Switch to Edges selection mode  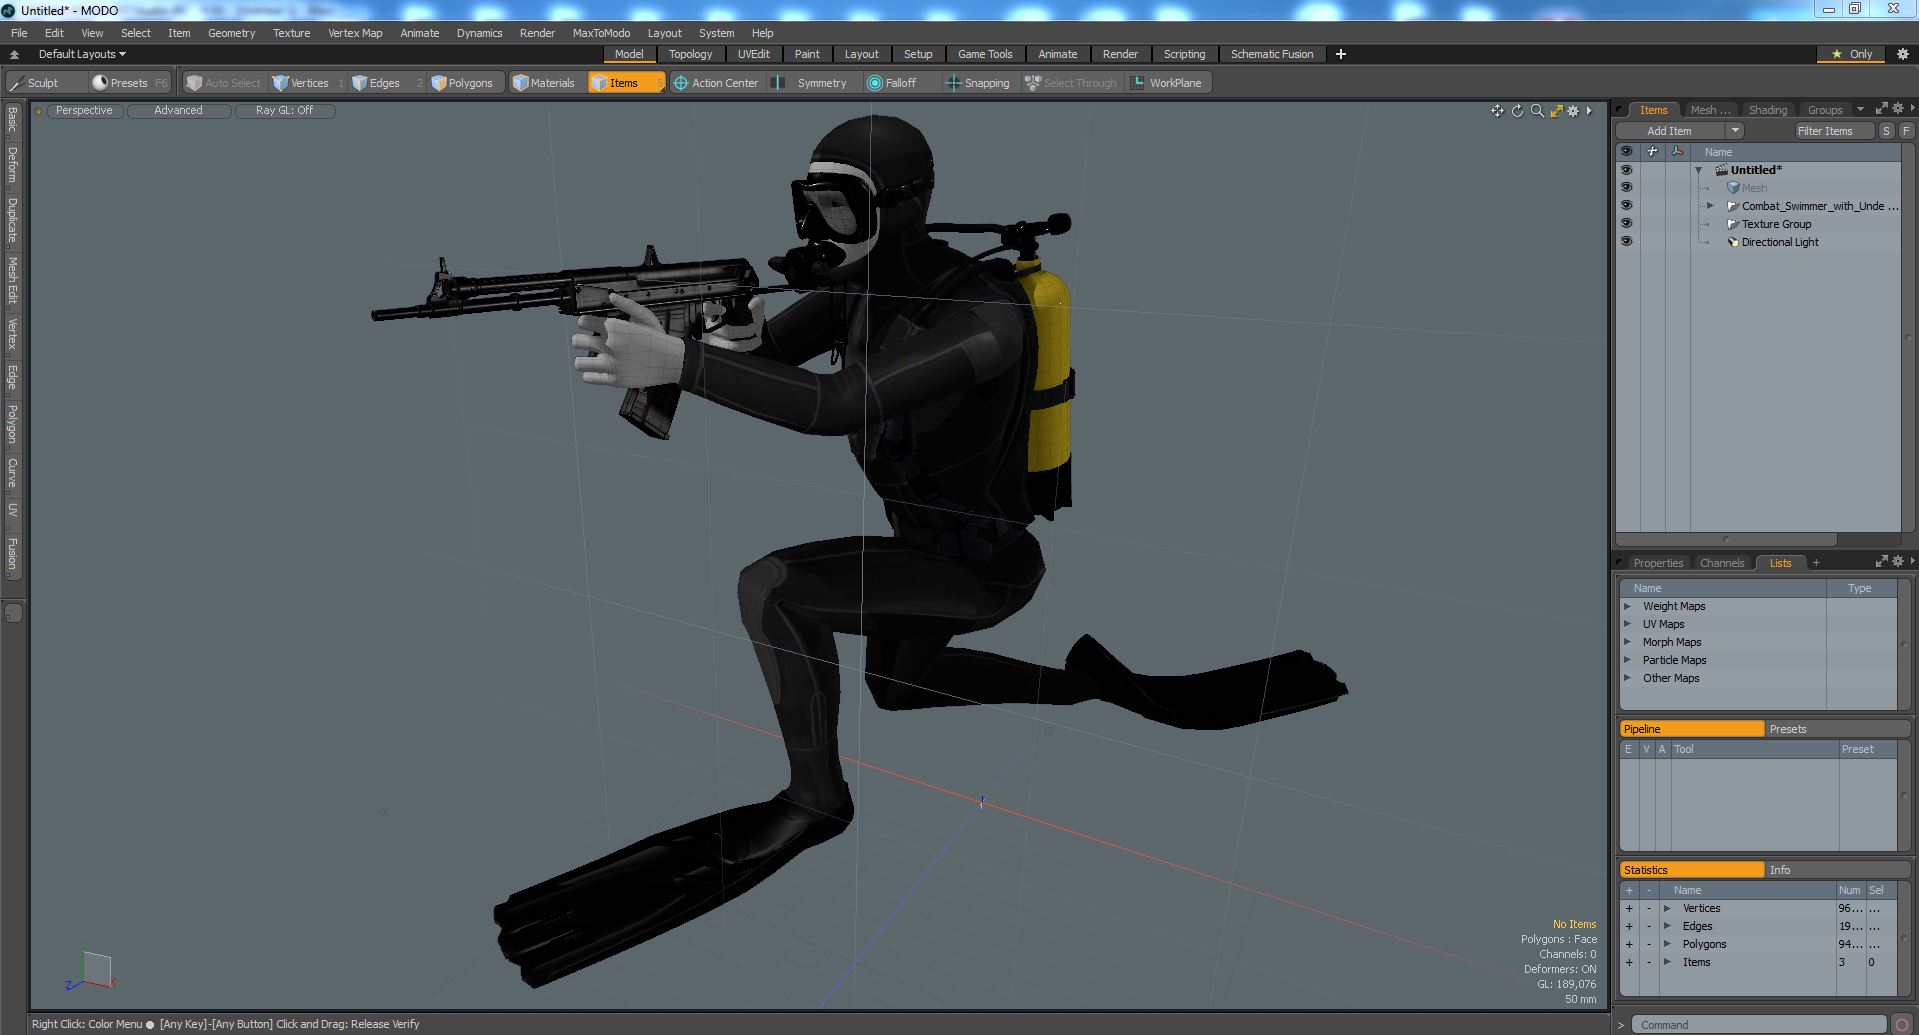coord(385,83)
